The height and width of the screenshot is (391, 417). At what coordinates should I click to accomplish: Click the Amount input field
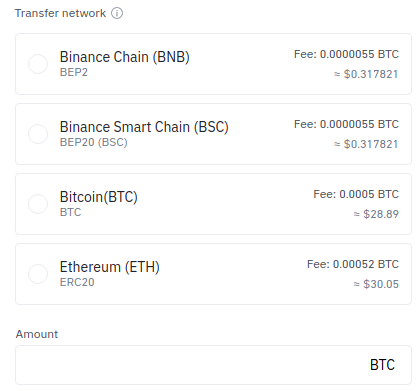coord(213,365)
